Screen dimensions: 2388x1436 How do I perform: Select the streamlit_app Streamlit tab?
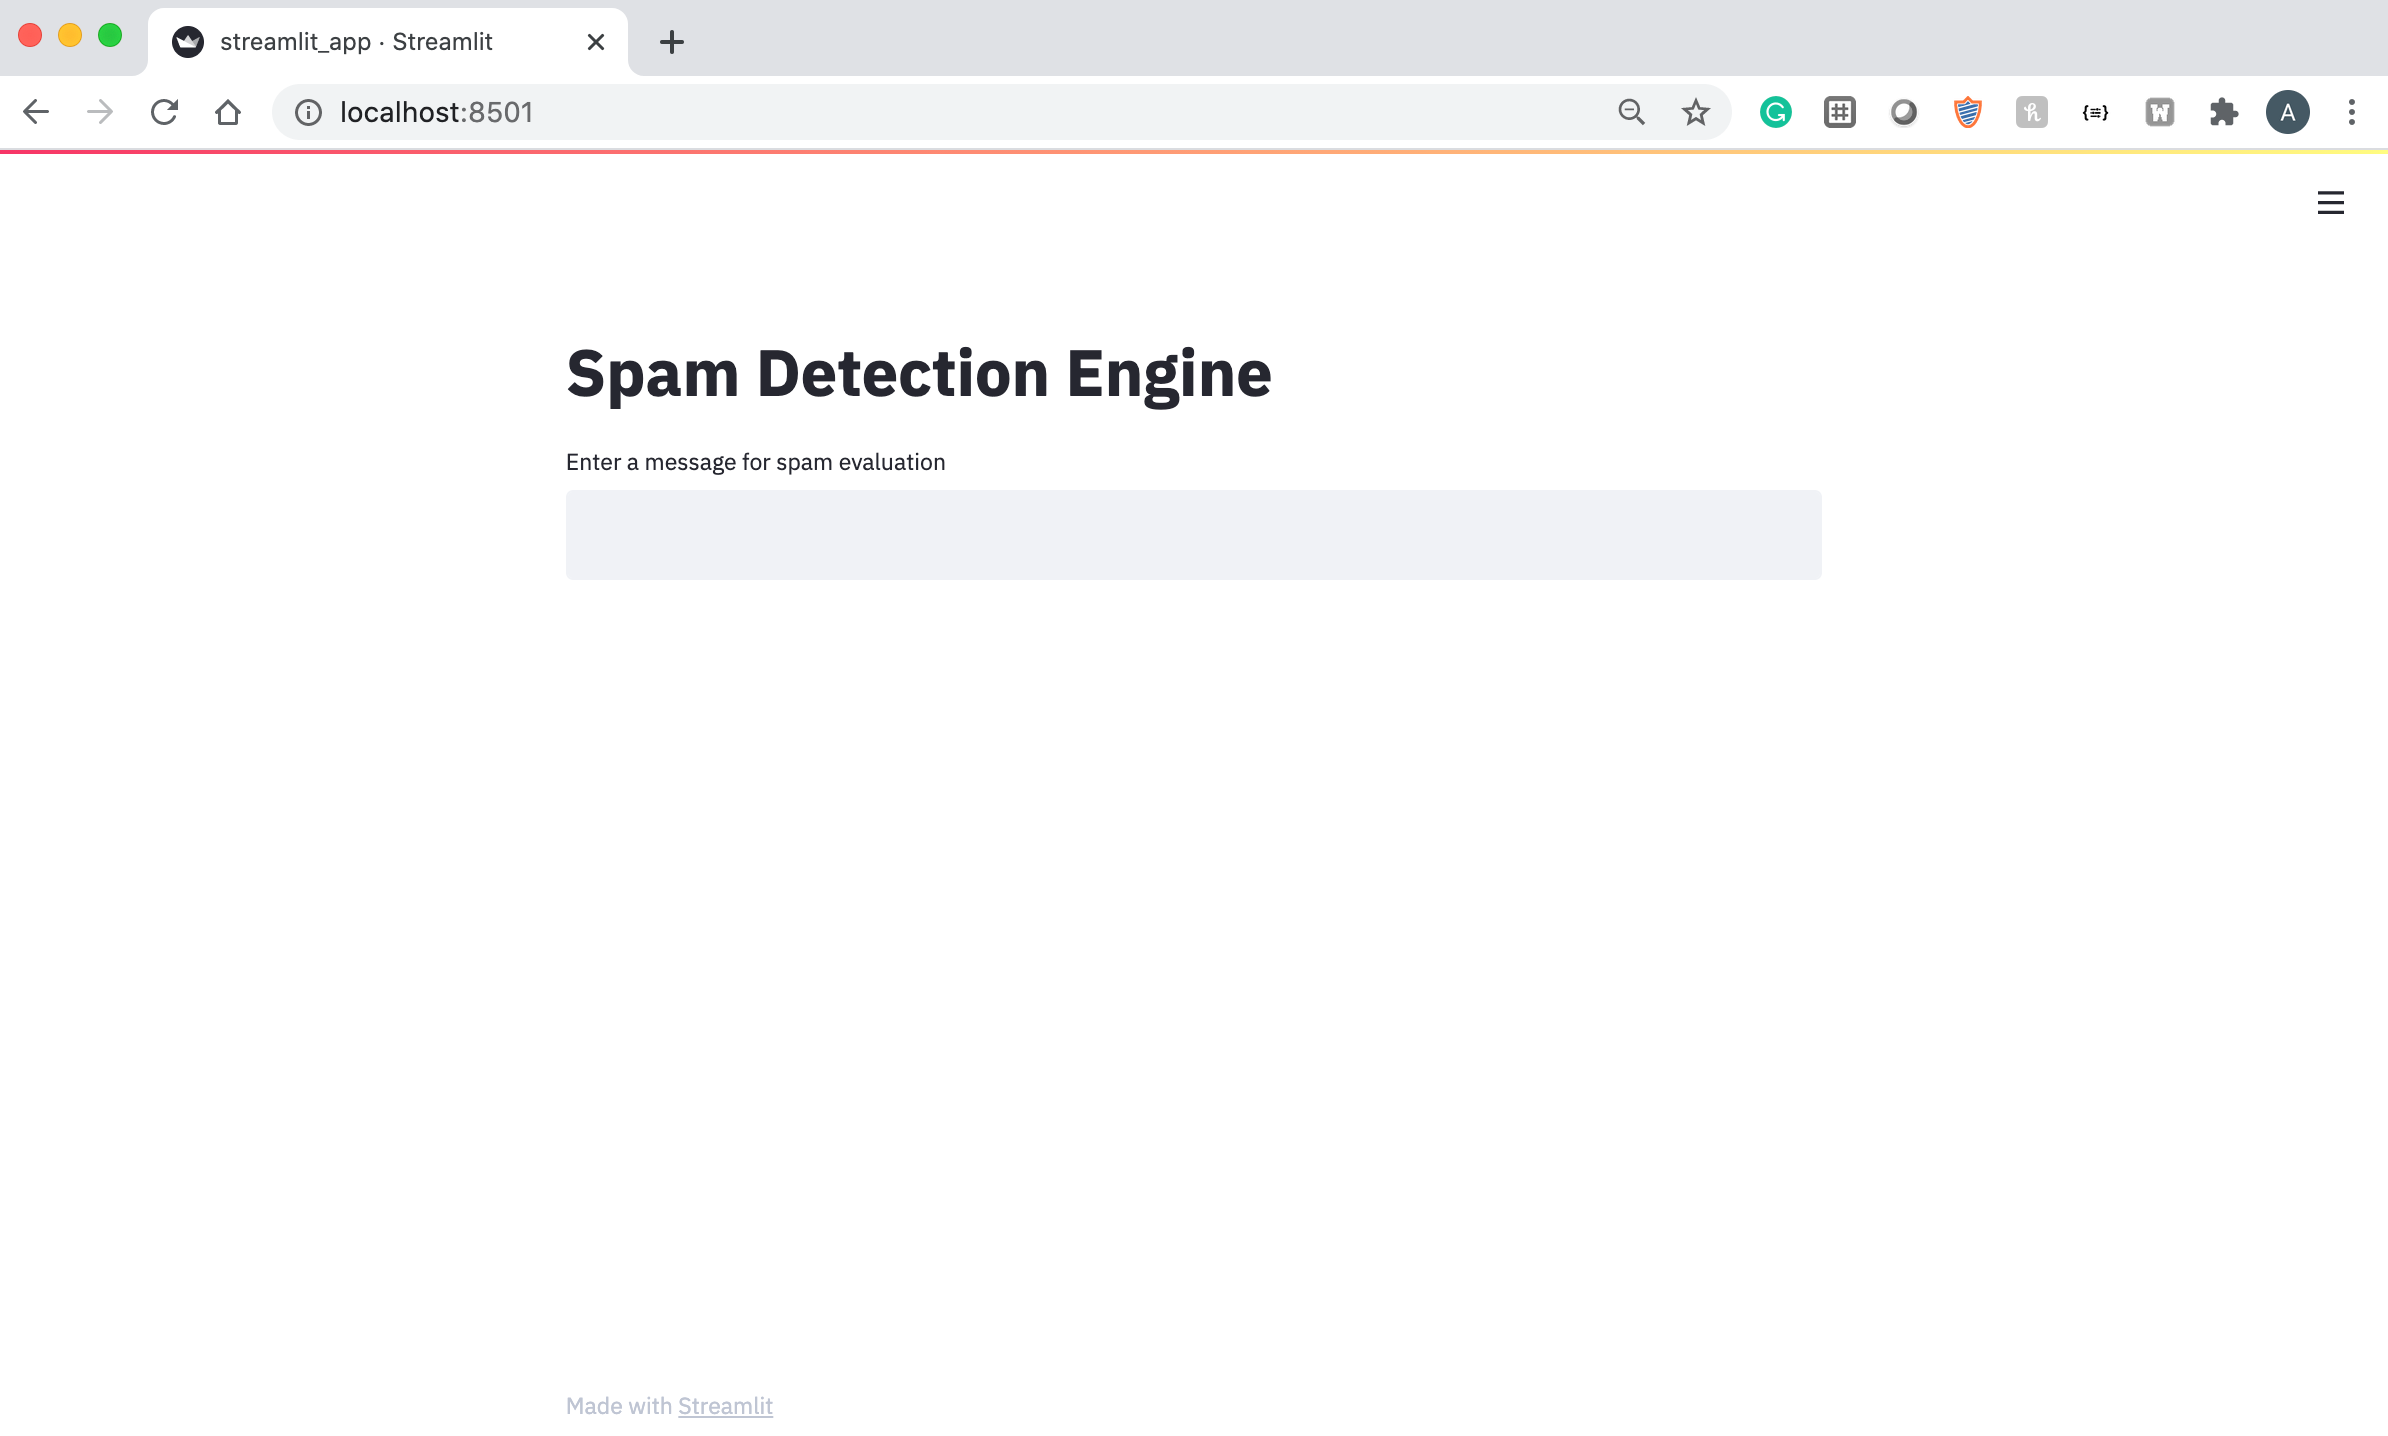356,42
